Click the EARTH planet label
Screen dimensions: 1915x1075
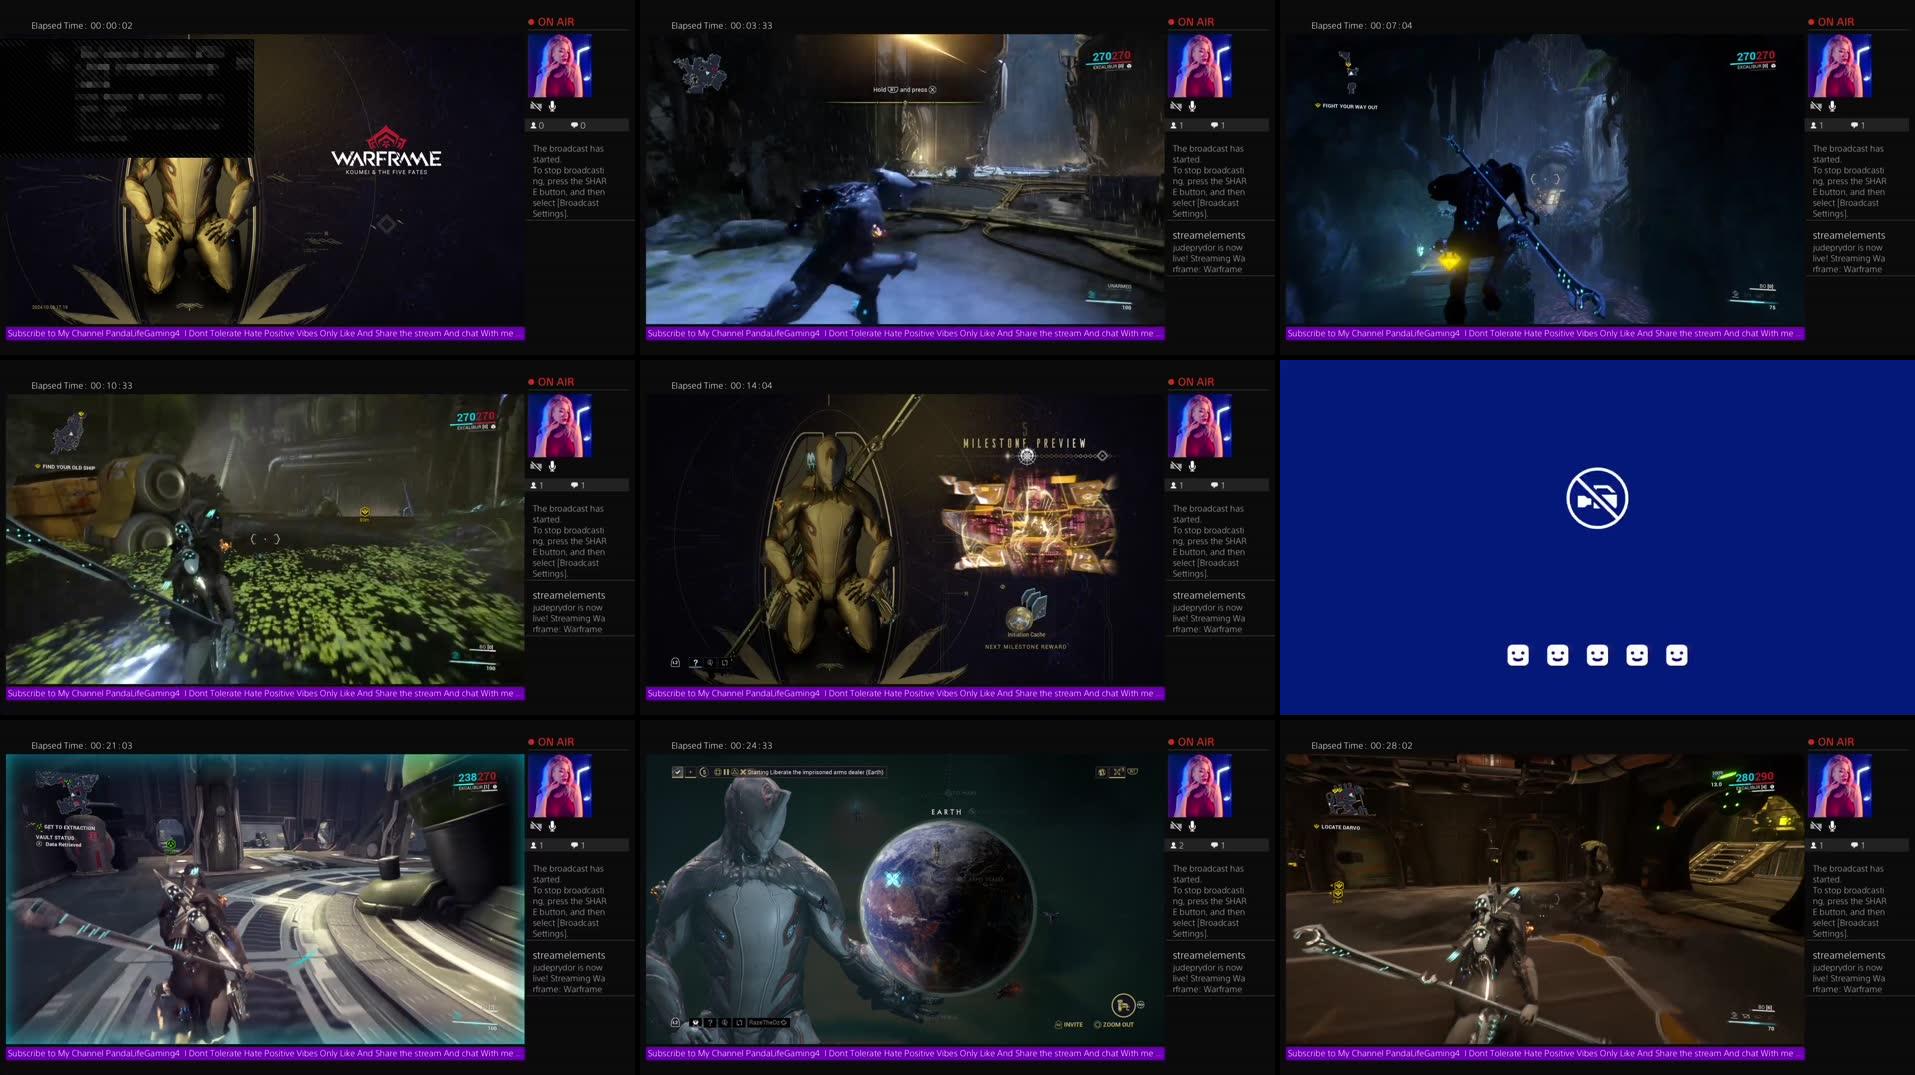tap(946, 812)
